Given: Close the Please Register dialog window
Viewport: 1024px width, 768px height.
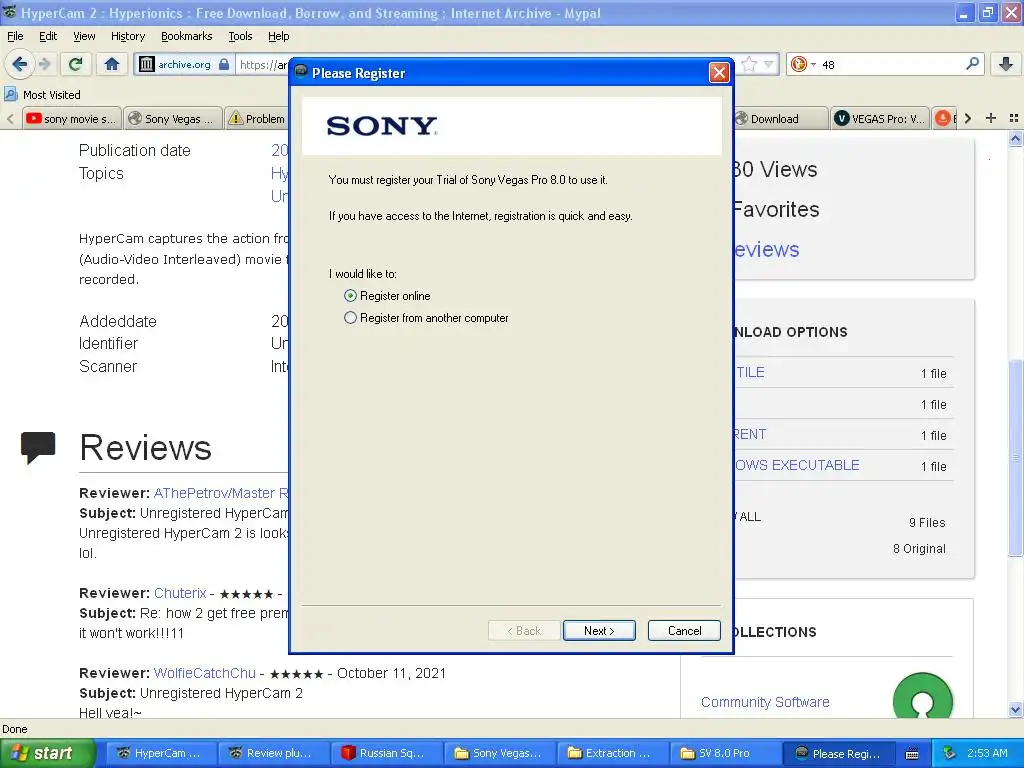Looking at the screenshot, I should [719, 72].
